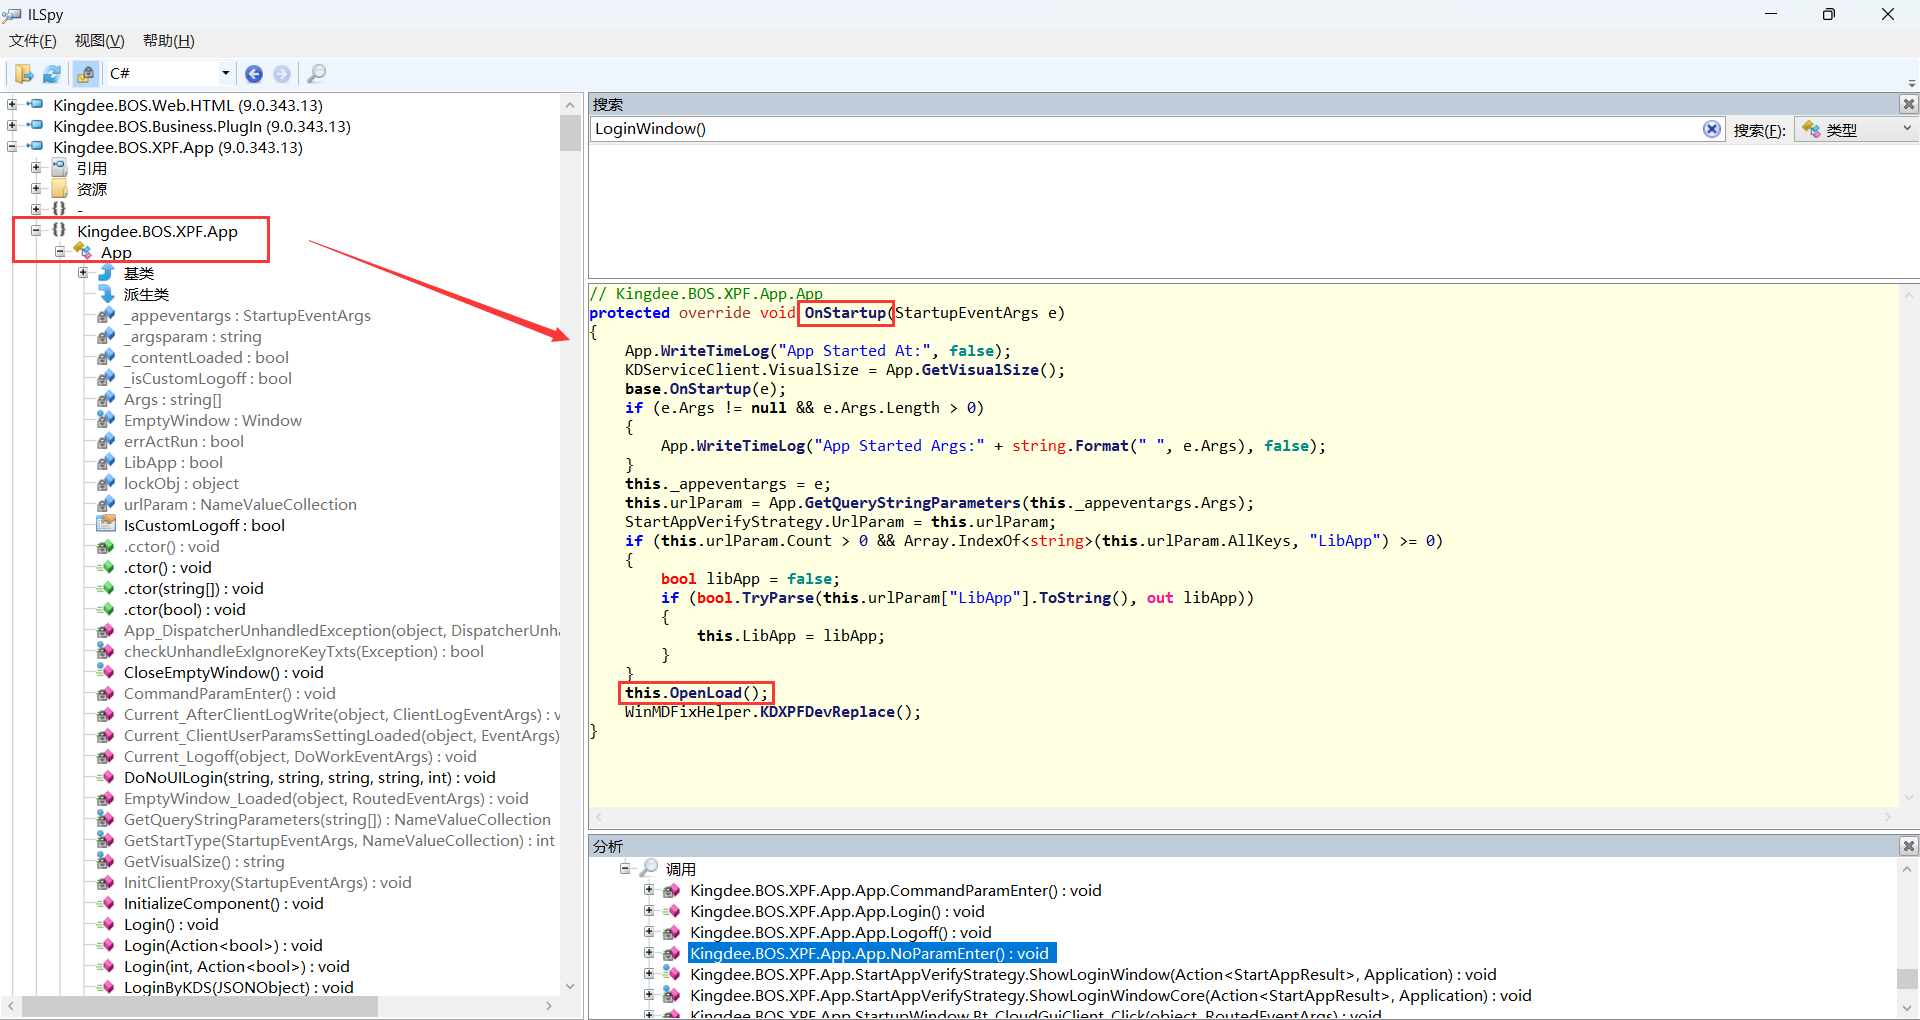Image resolution: width=1920 pixels, height=1020 pixels.
Task: Click the 派生类 derived types arrow icon
Action: tap(107, 293)
